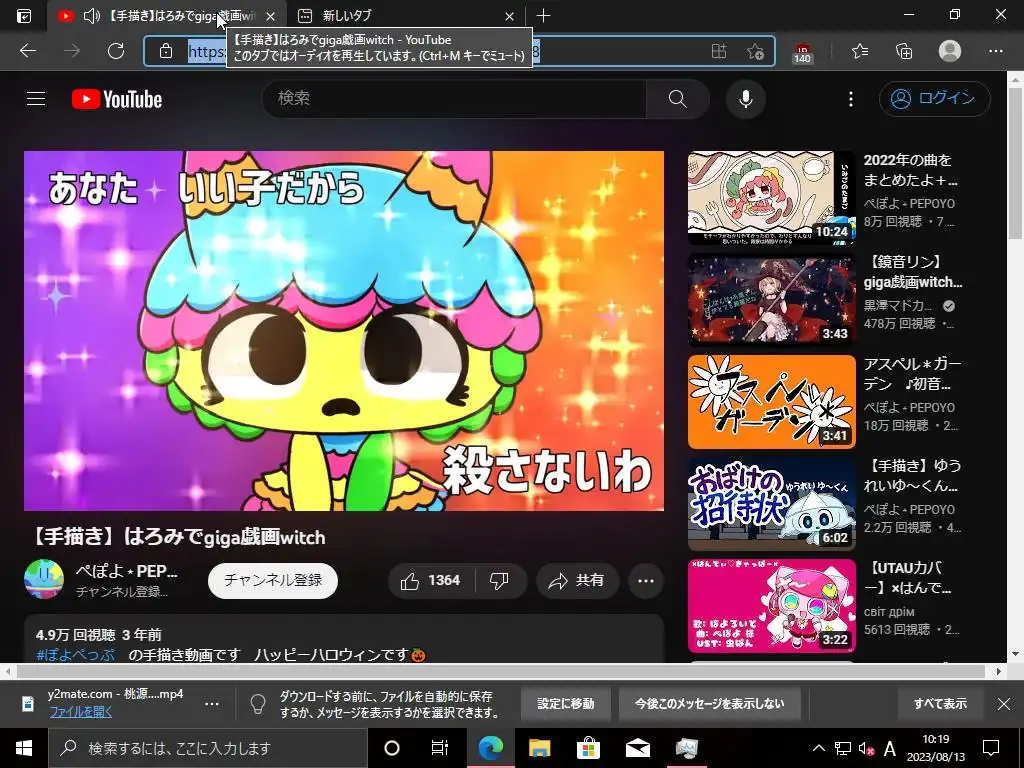Open the ぺぽよ channel avatar

[x=44, y=579]
